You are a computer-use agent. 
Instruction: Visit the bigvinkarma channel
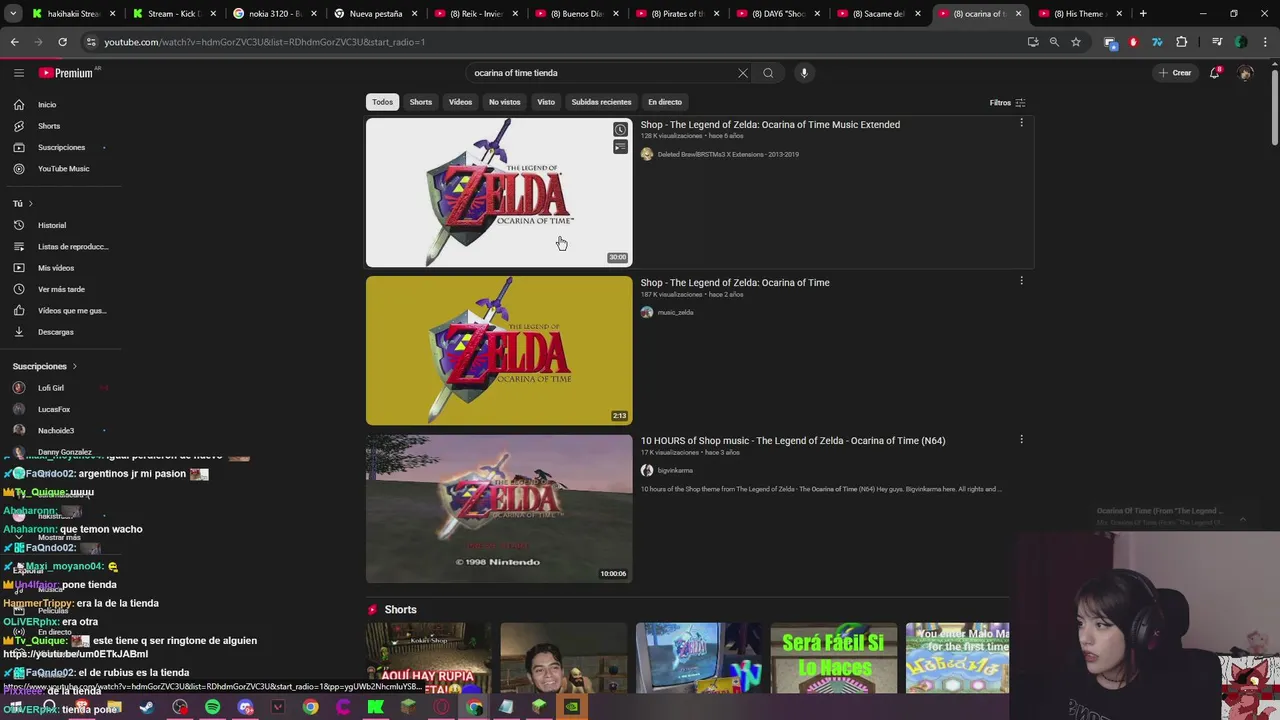coord(675,470)
